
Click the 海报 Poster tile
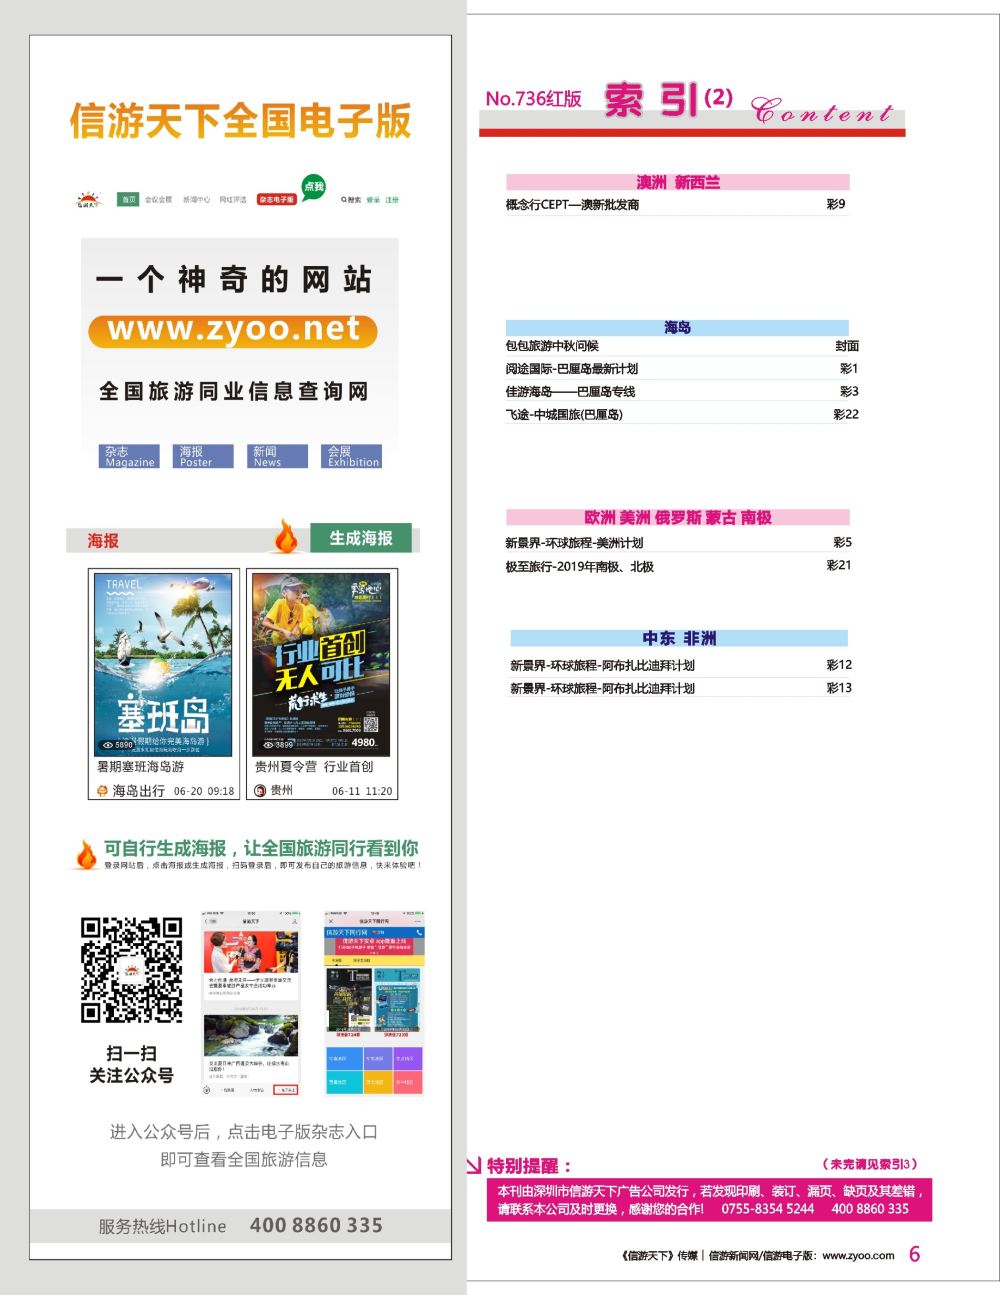204,456
